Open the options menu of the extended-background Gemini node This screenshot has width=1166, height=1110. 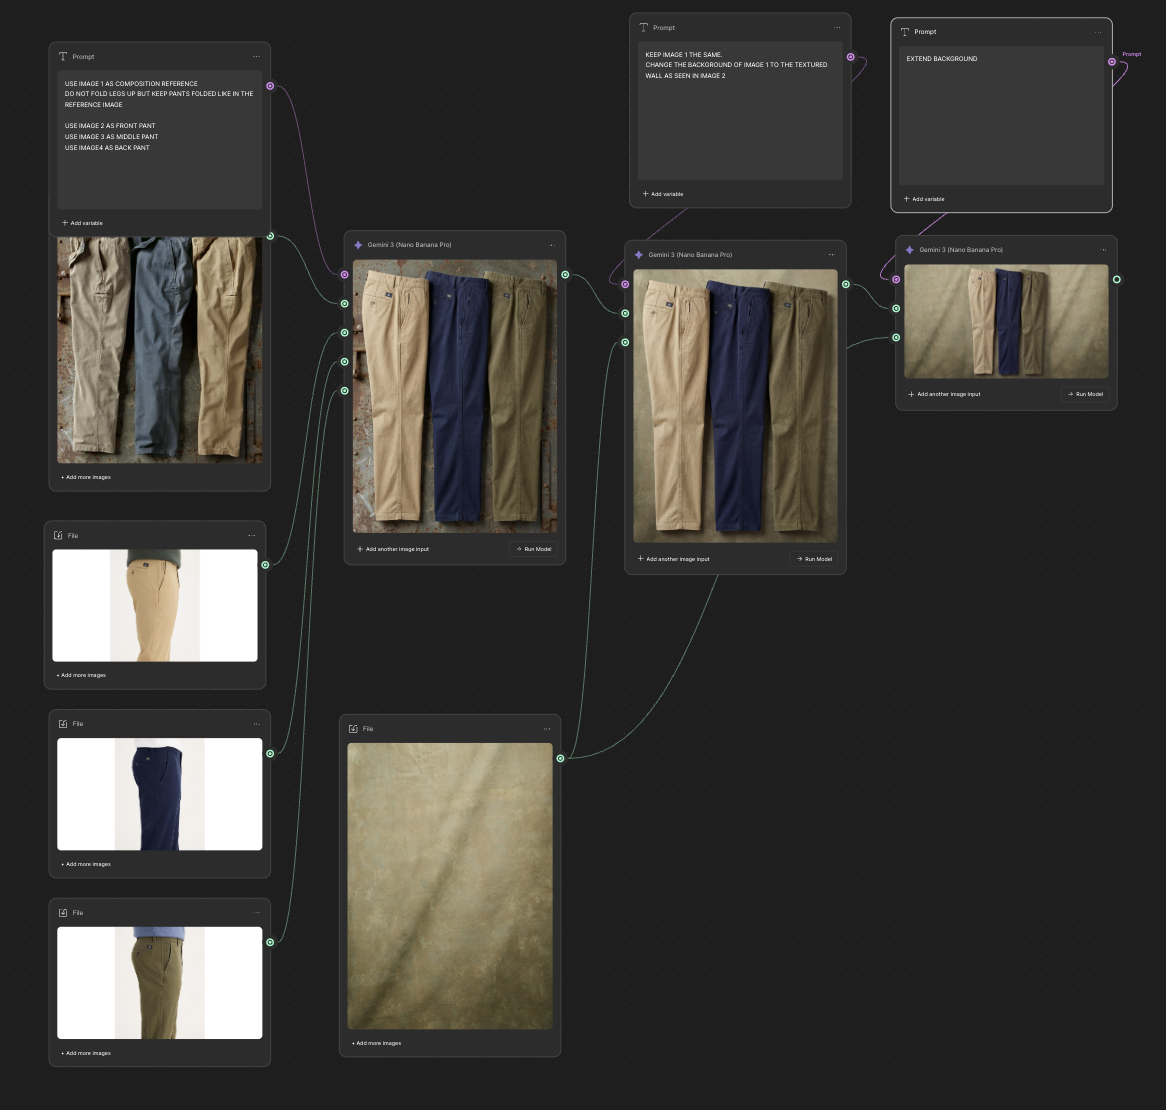pyautogui.click(x=1104, y=250)
